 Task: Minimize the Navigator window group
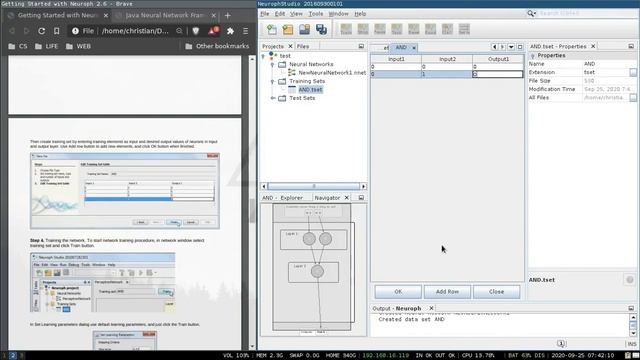coord(361,198)
